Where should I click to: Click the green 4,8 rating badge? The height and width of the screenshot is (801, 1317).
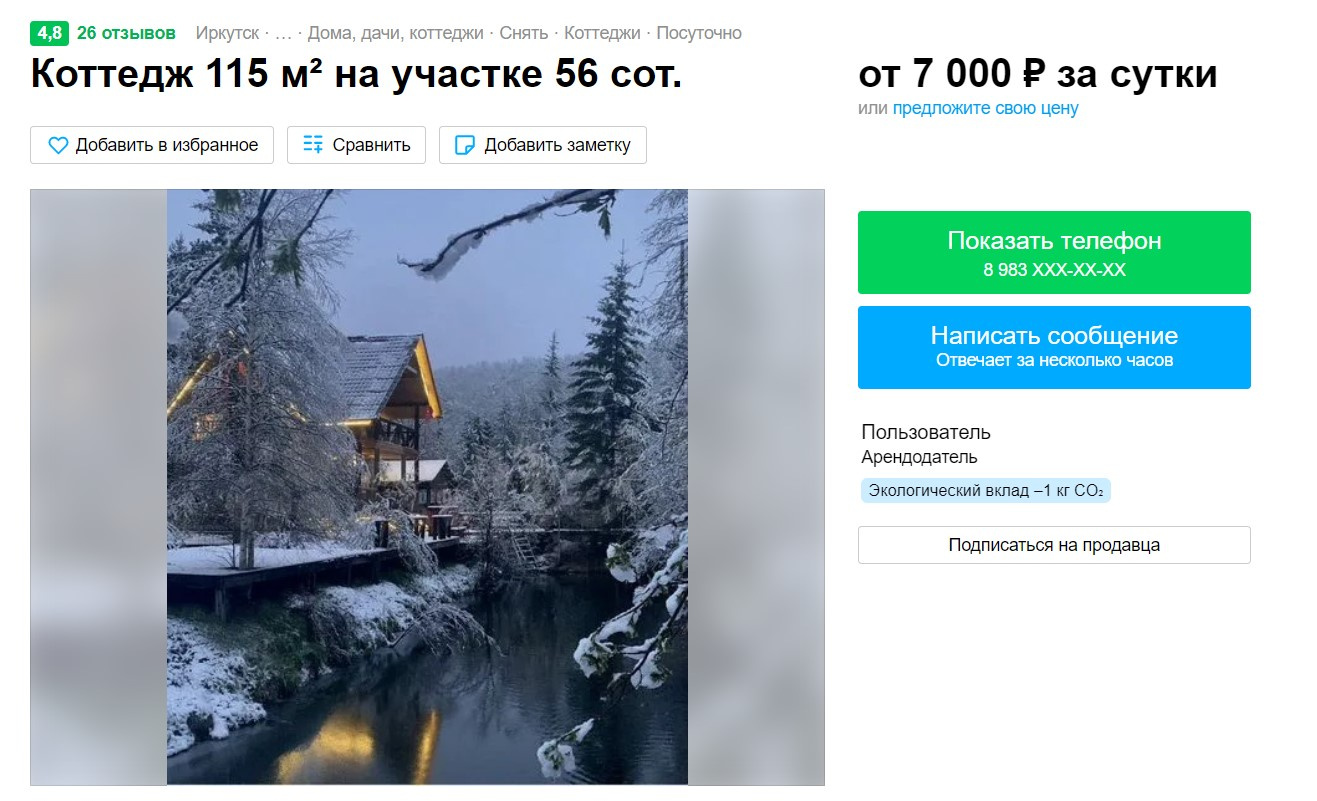(x=49, y=33)
